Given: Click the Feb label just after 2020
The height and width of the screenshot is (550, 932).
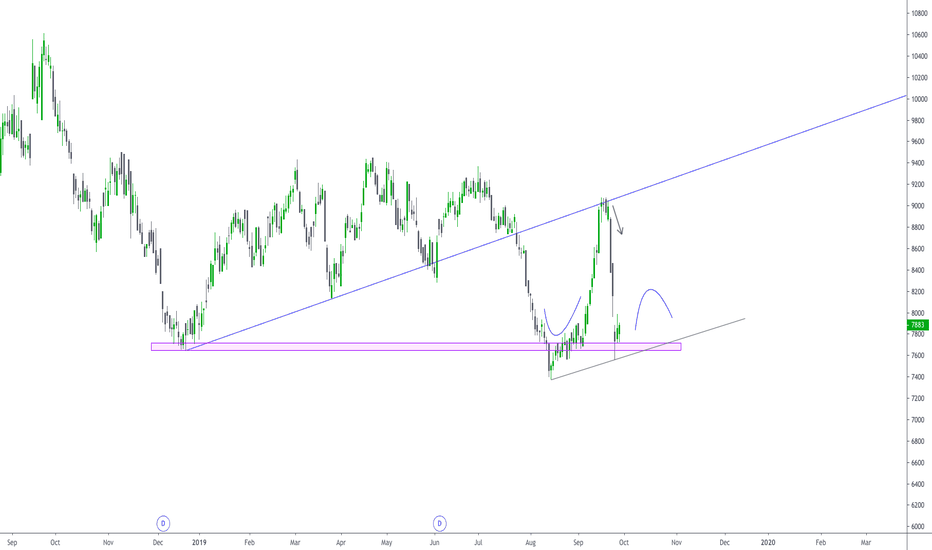Looking at the screenshot, I should tap(820, 542).
